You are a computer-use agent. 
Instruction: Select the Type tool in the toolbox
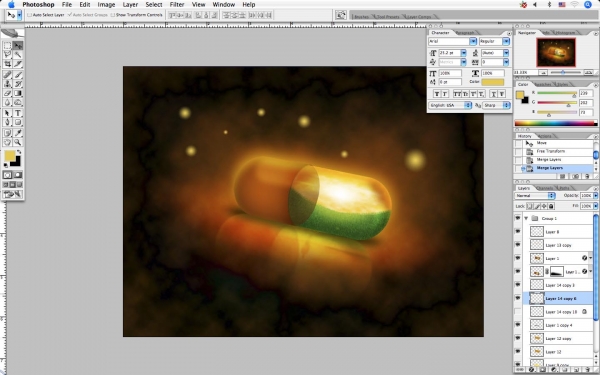coord(18,113)
